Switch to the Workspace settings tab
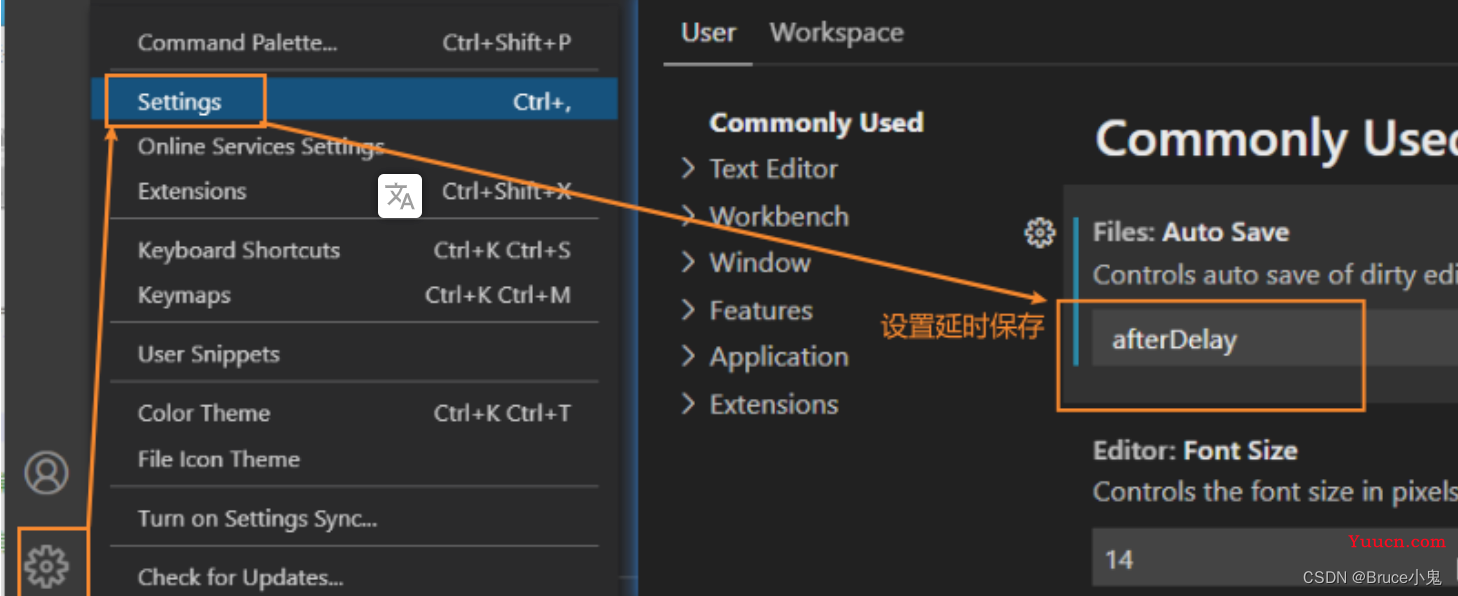This screenshot has width=1458, height=596. (836, 32)
